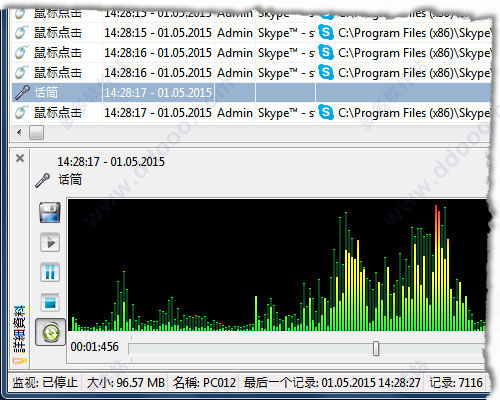Move the audio position slider handle
Viewport: 500px width, 400px height.
tap(376, 349)
